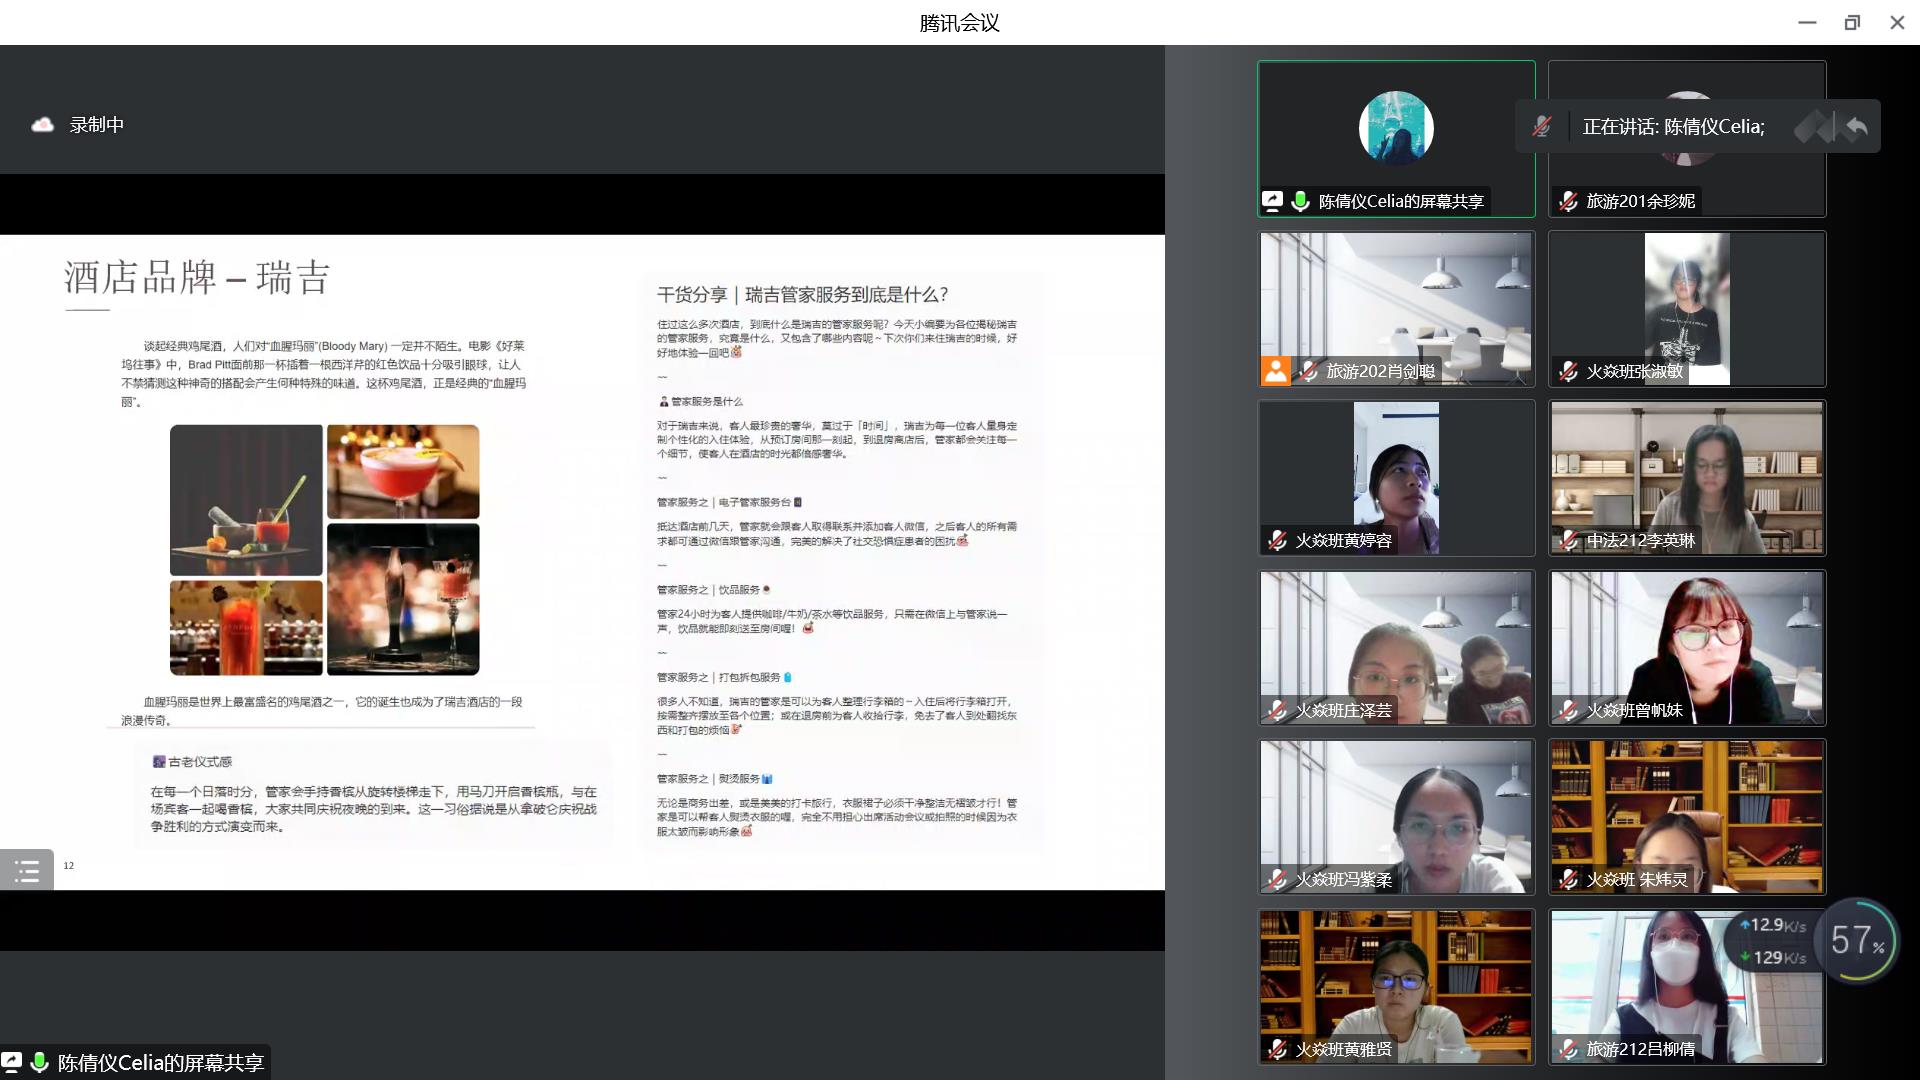Click muted mic icon of 旅游201余珍妮
This screenshot has width=1920, height=1080.
coord(1568,201)
